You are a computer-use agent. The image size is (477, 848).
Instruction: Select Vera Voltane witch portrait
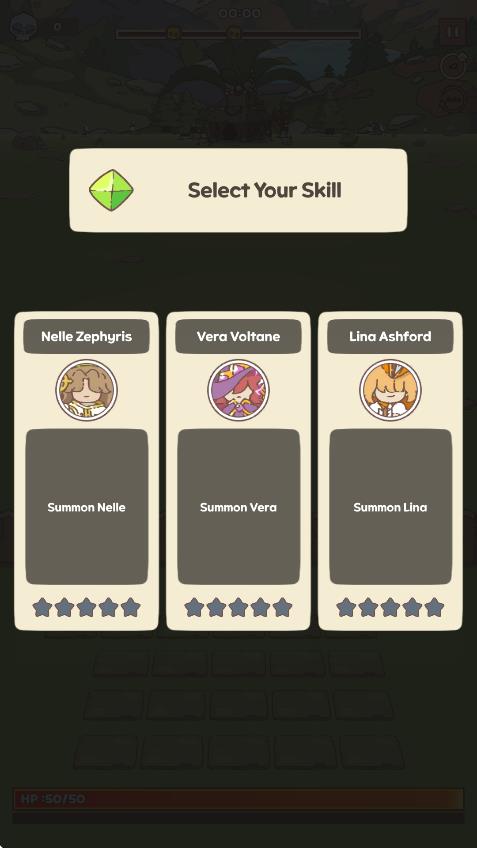click(238, 390)
